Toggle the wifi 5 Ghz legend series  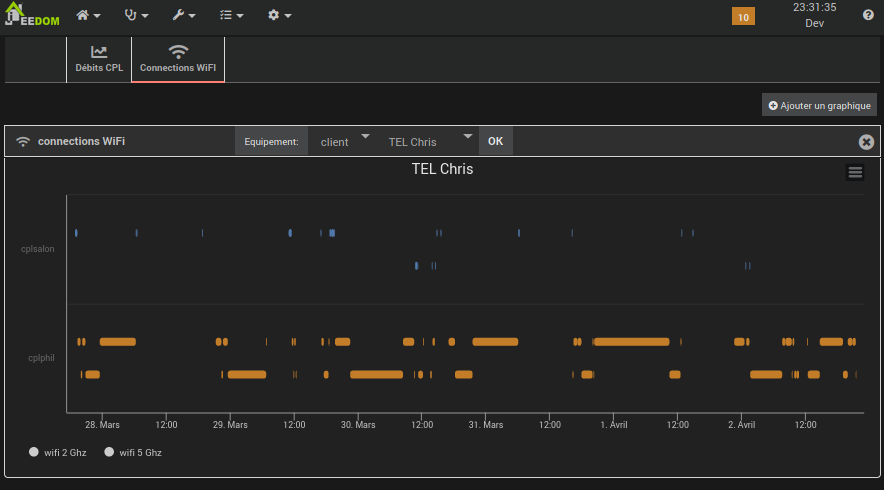pyautogui.click(x=133, y=452)
